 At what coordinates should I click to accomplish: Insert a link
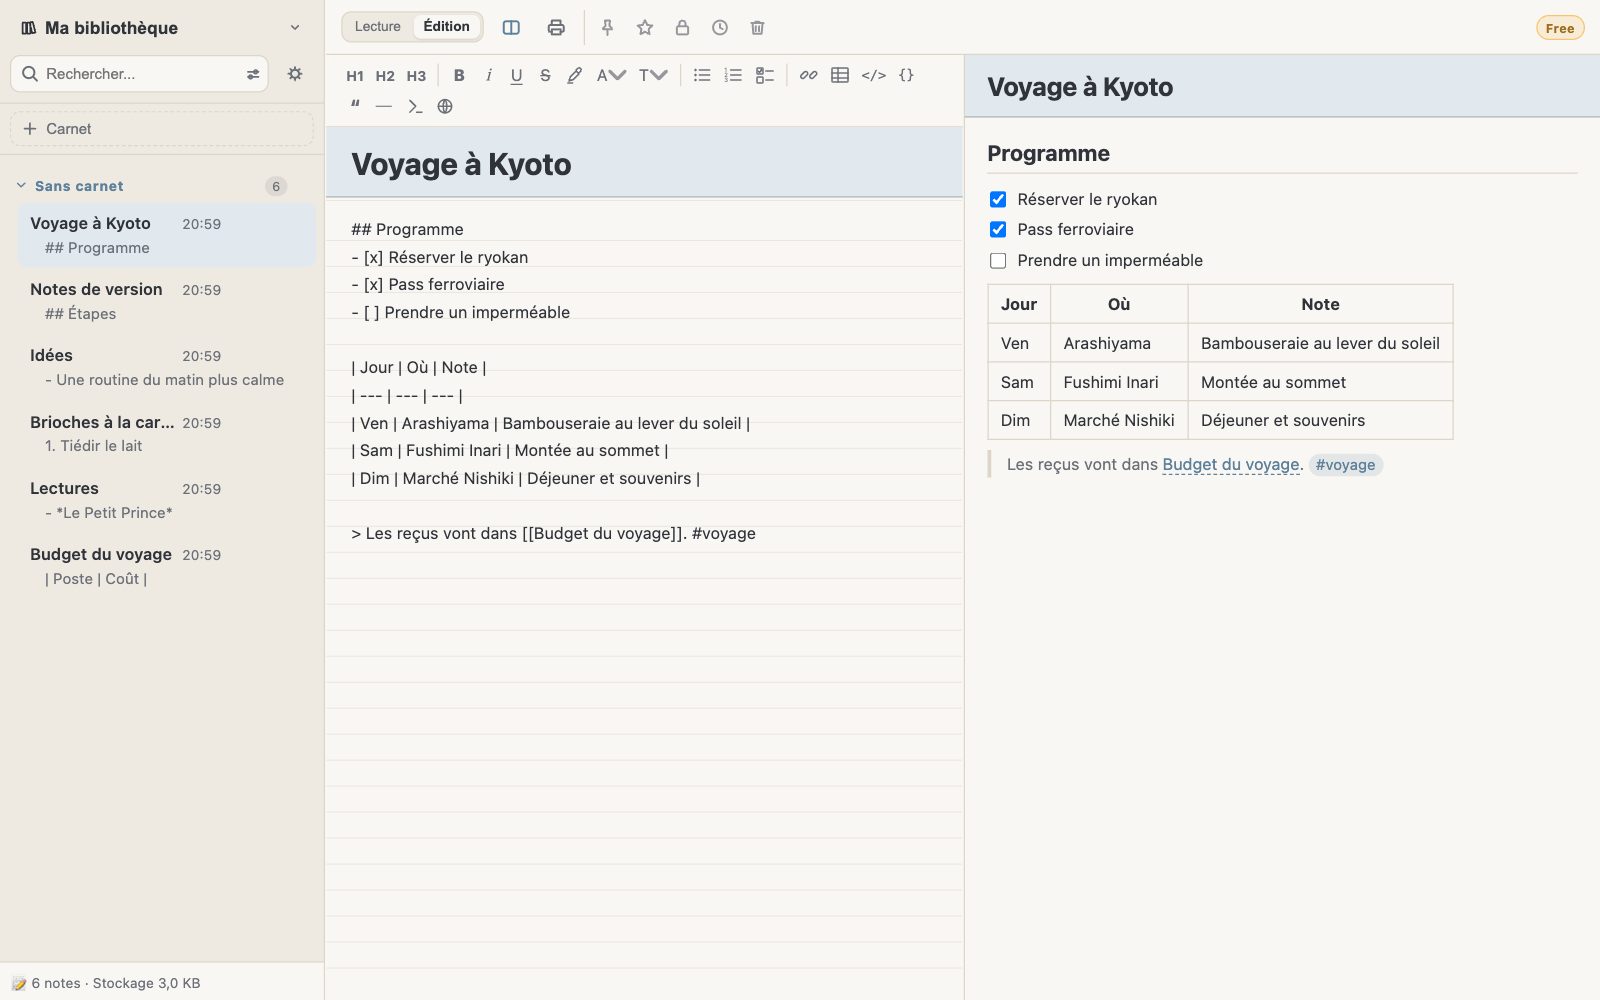pos(808,75)
